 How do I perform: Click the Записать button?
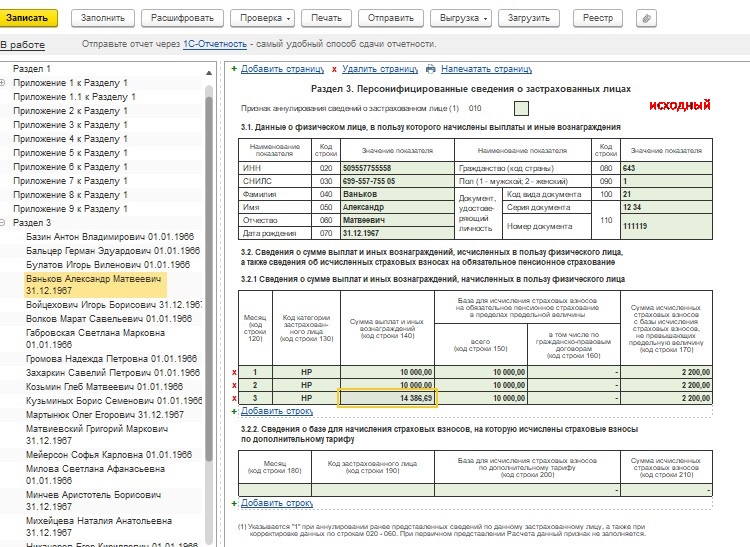tap(27, 18)
